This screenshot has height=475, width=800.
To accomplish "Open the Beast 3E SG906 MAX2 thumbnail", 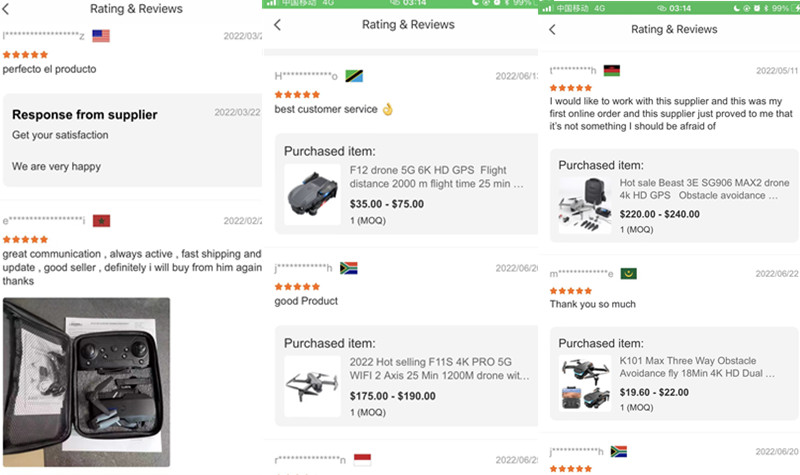I will click(x=585, y=206).
